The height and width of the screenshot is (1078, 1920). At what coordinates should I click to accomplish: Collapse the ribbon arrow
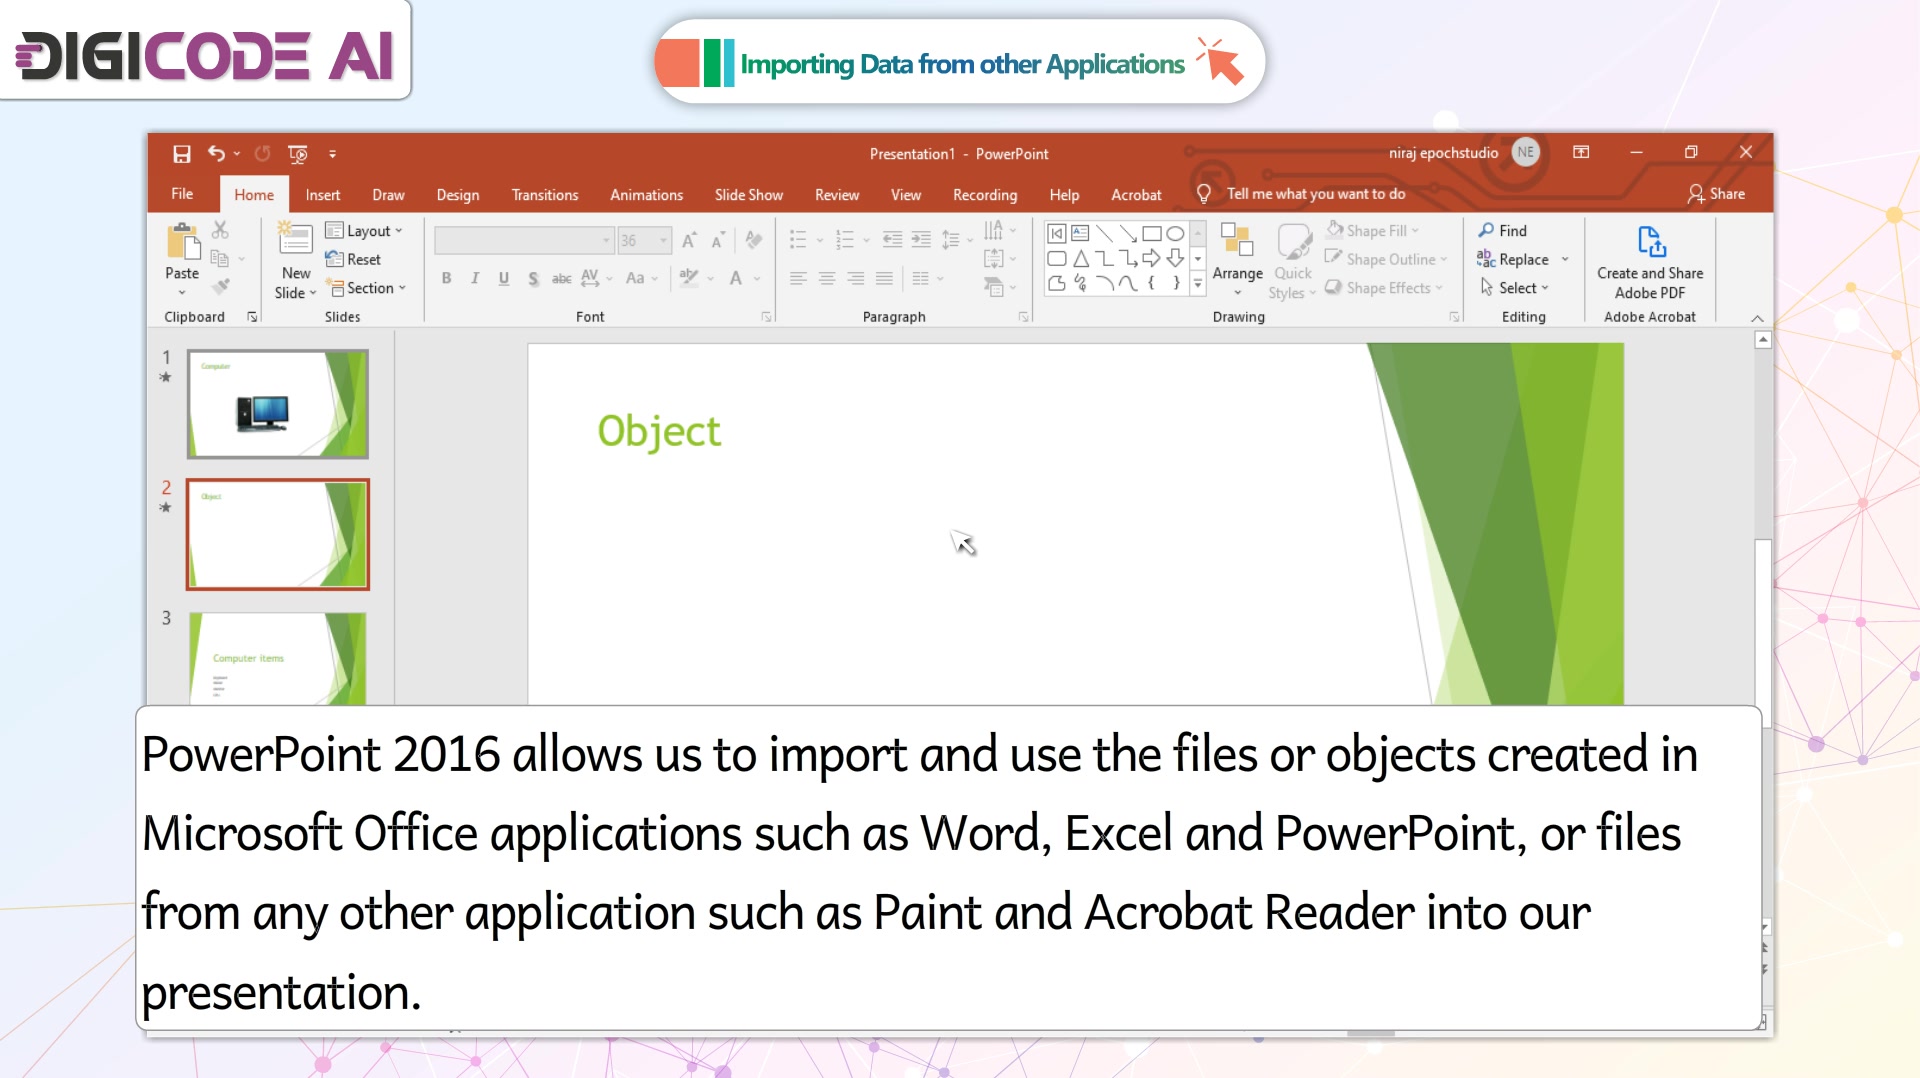[x=1757, y=318]
